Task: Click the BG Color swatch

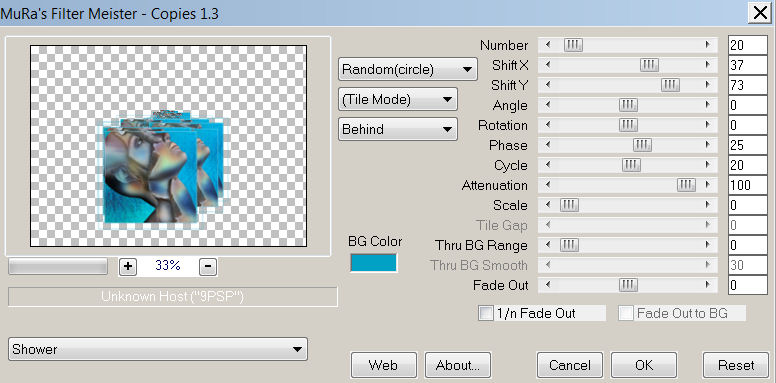Action: coord(374,263)
